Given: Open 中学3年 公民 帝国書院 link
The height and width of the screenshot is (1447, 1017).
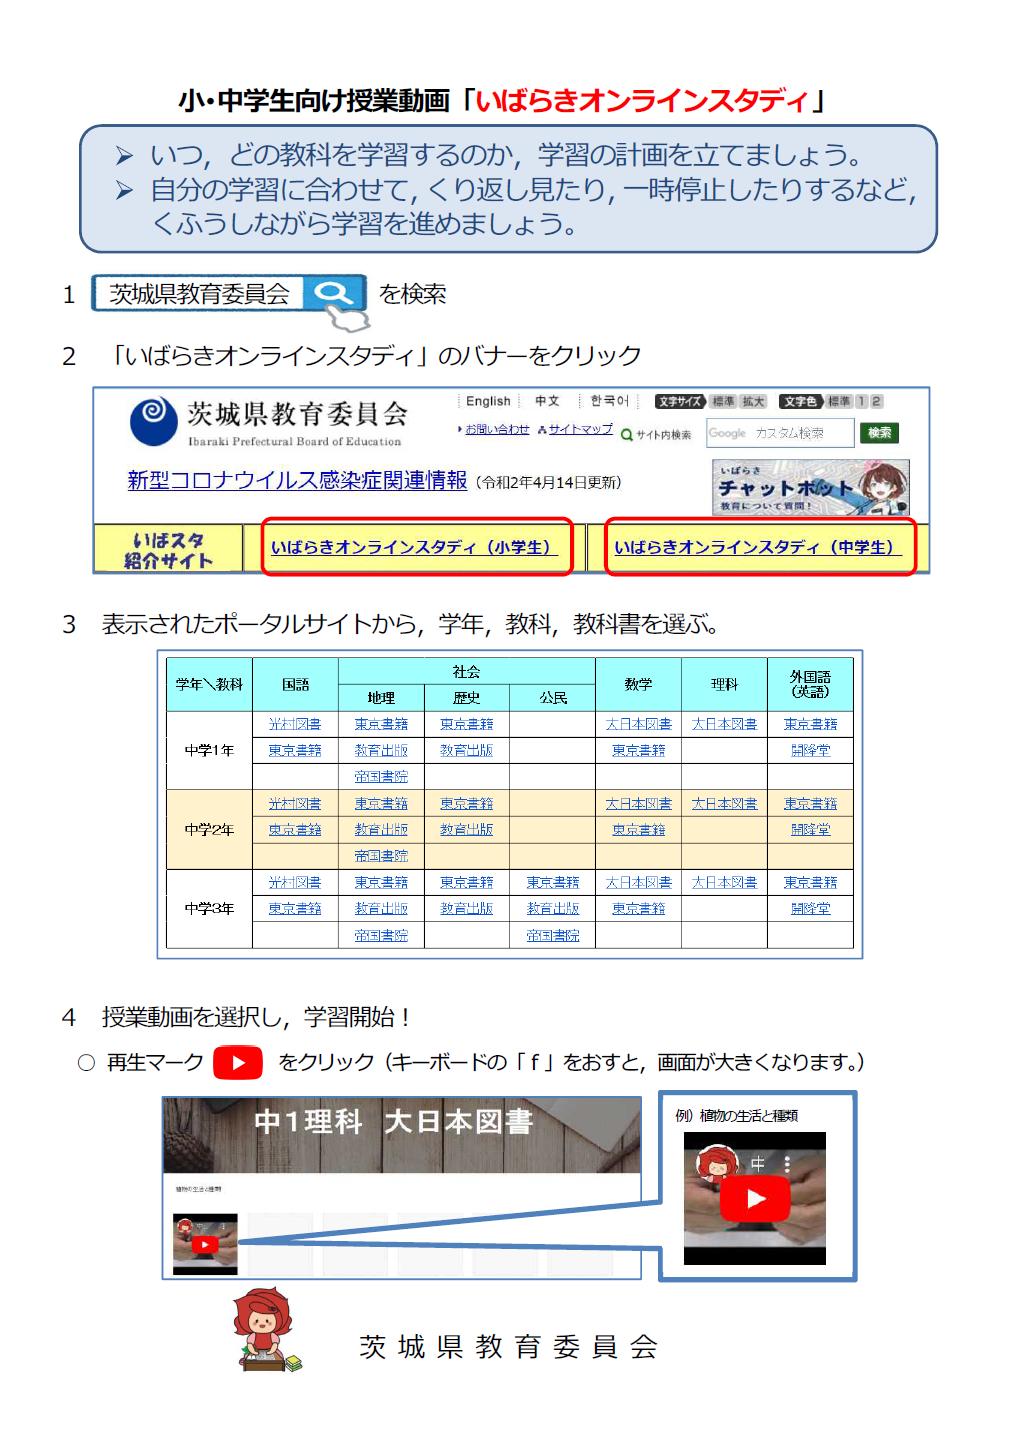Looking at the screenshot, I should click(553, 935).
